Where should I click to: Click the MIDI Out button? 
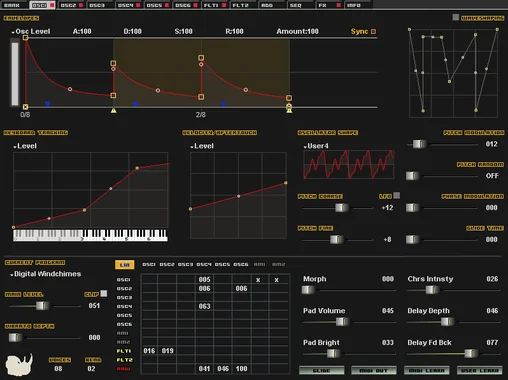(374, 370)
